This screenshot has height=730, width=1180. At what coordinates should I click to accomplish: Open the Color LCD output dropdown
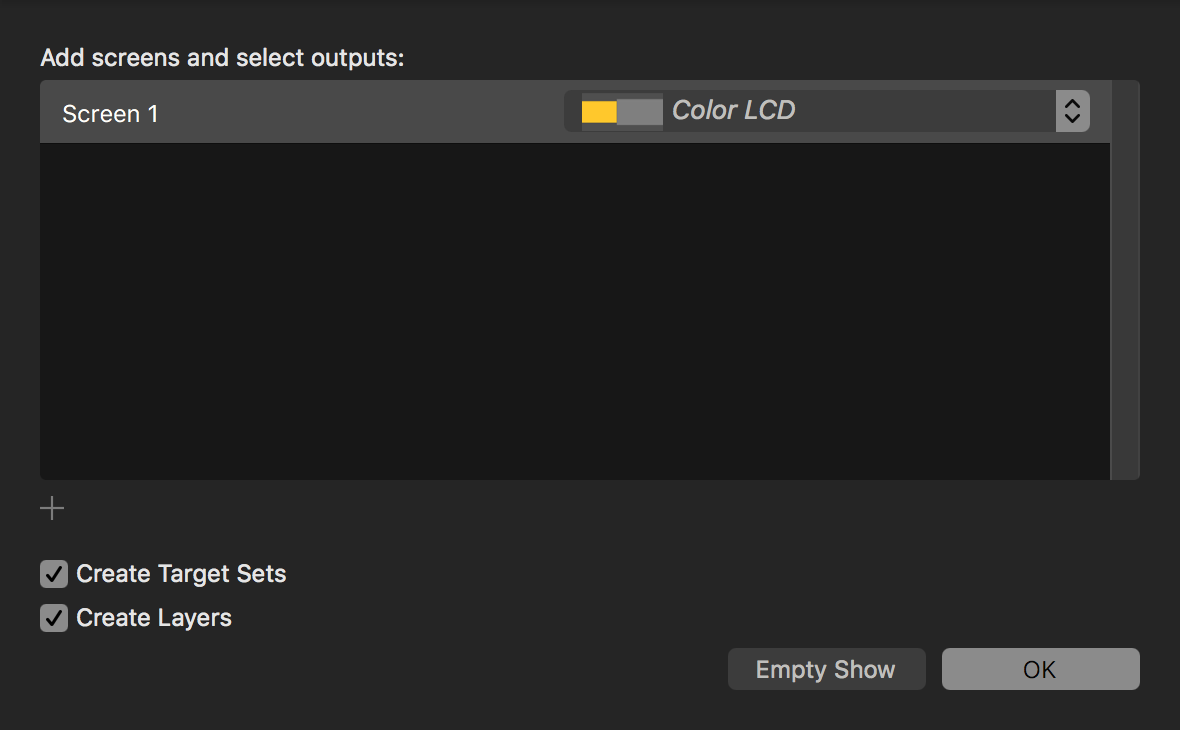tap(826, 111)
